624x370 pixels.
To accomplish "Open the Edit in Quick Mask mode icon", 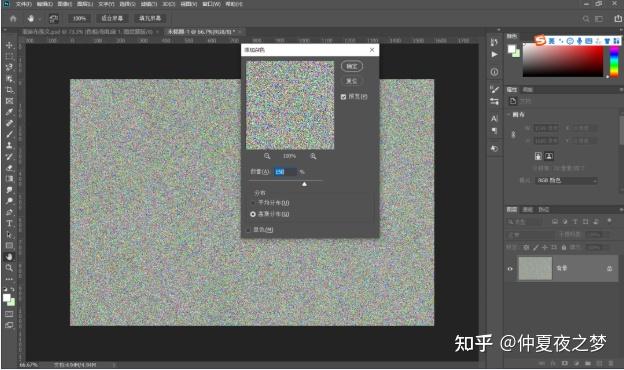I will click(x=9, y=314).
